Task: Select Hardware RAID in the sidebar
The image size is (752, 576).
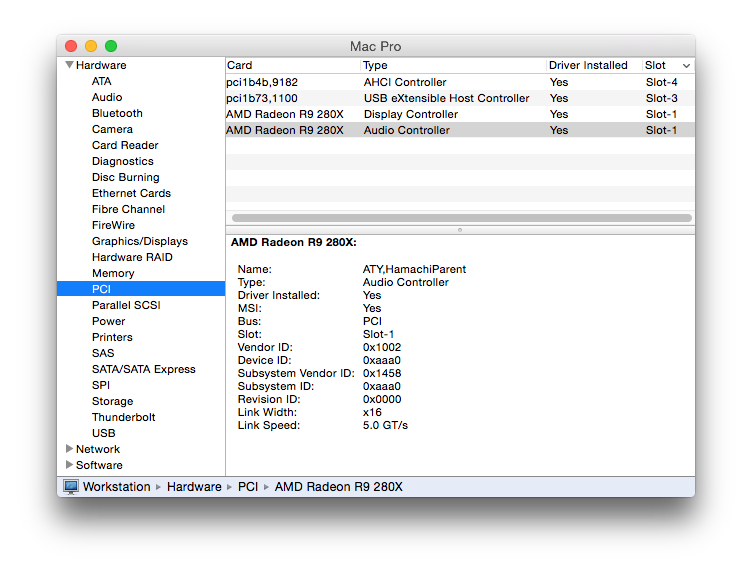Action: point(132,257)
